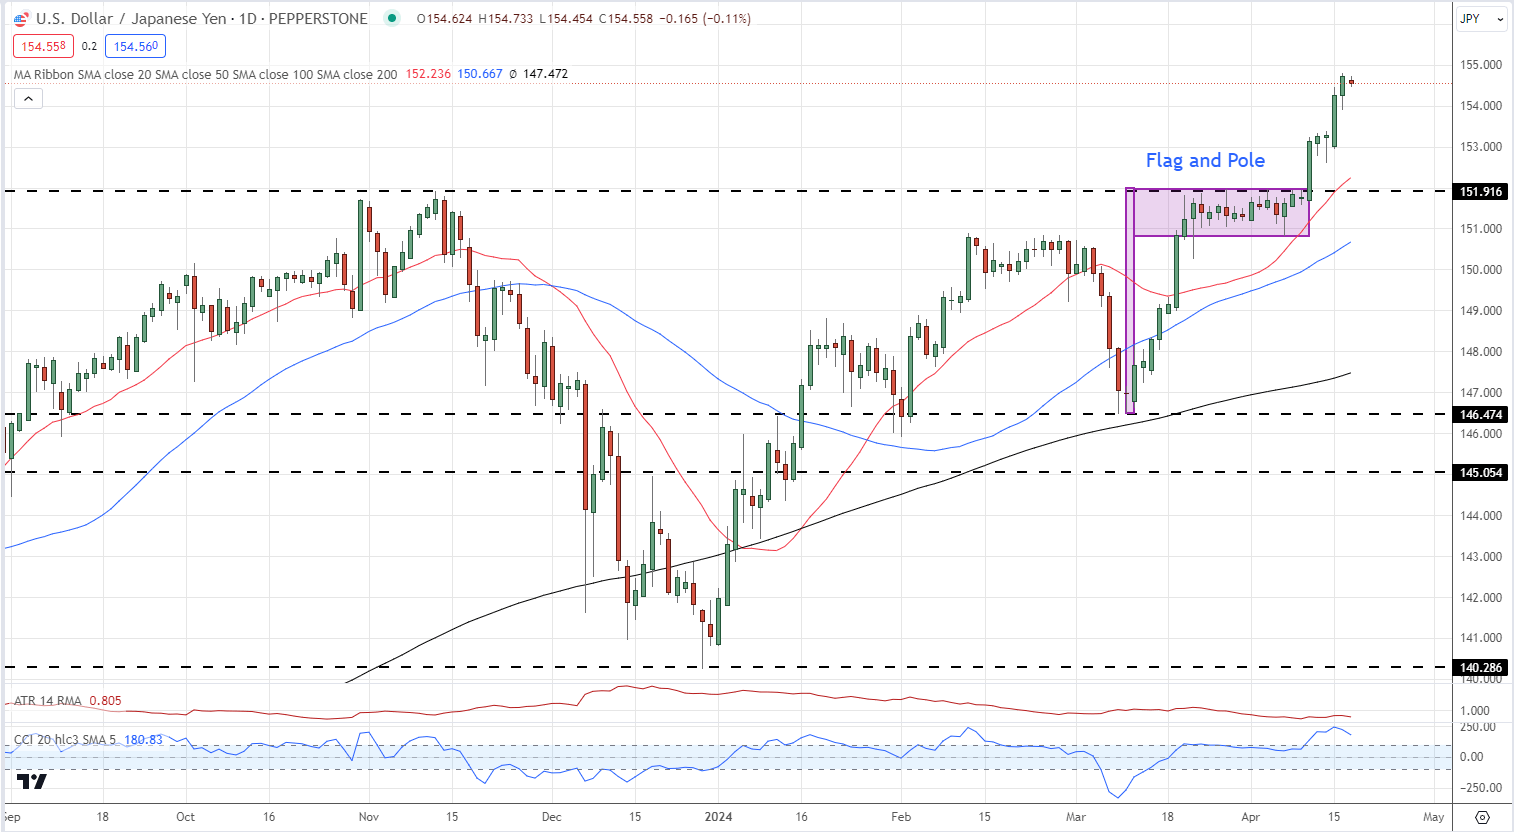
Task: Click the open value O154.624
Action: pos(444,18)
